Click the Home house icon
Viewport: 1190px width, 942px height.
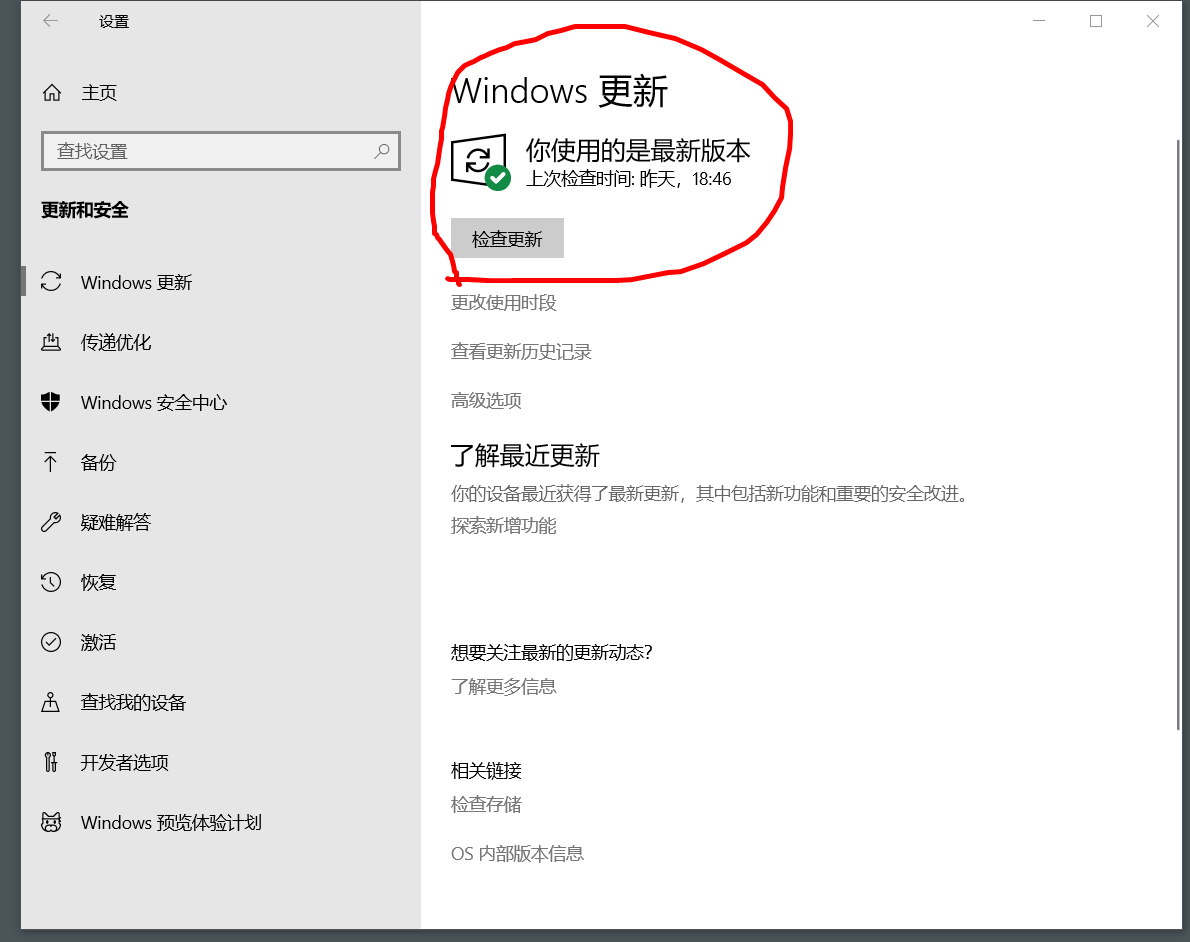(x=52, y=93)
